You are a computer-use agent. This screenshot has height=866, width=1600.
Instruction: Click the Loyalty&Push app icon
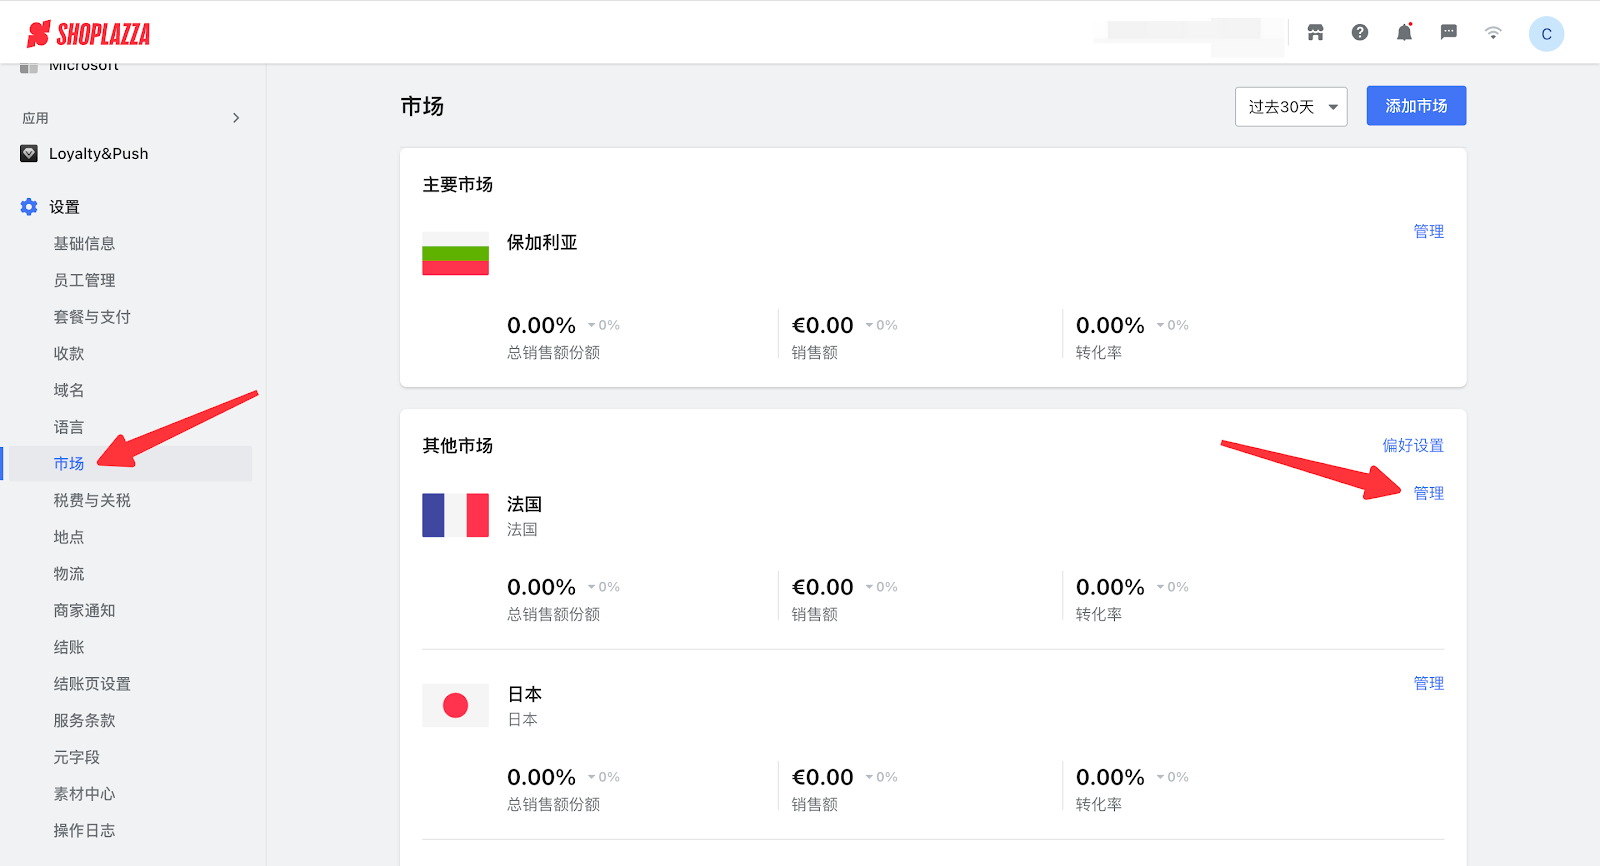tap(29, 154)
